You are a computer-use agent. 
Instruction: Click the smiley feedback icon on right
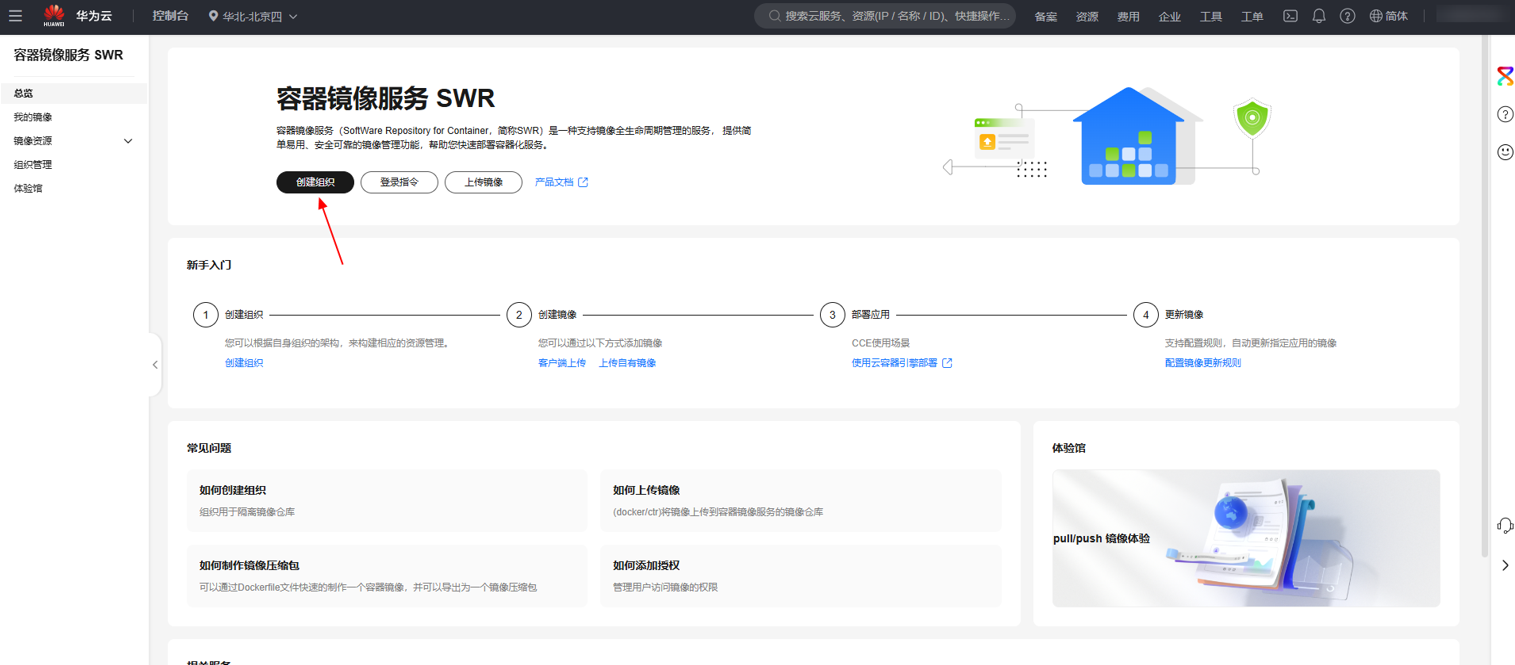[x=1505, y=152]
